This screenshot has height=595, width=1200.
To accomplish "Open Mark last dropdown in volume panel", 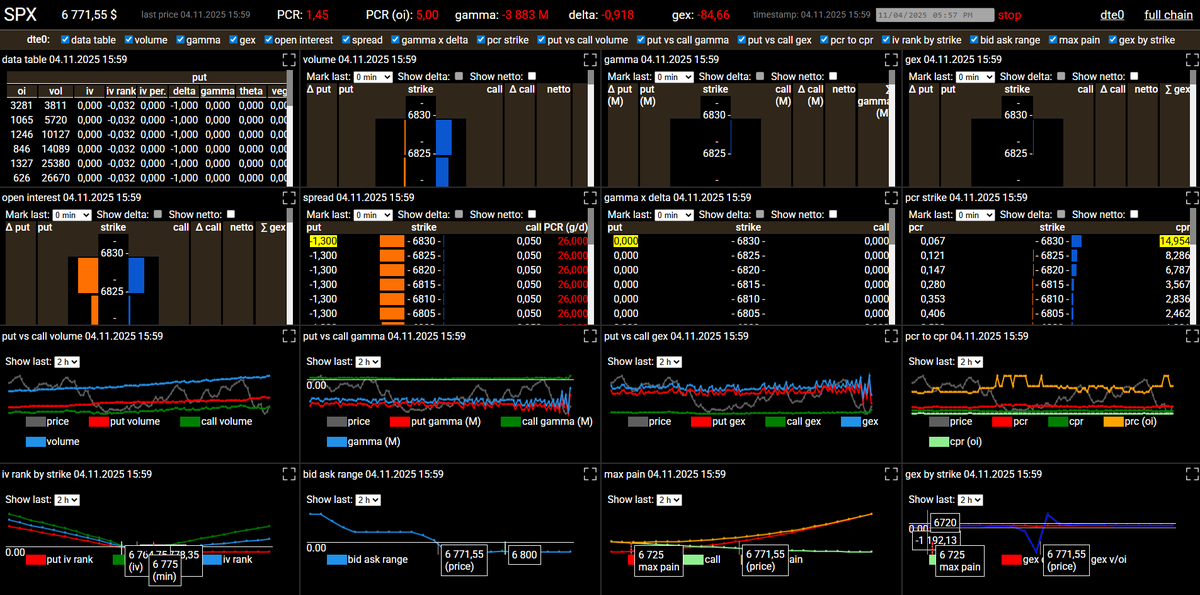I will point(374,77).
